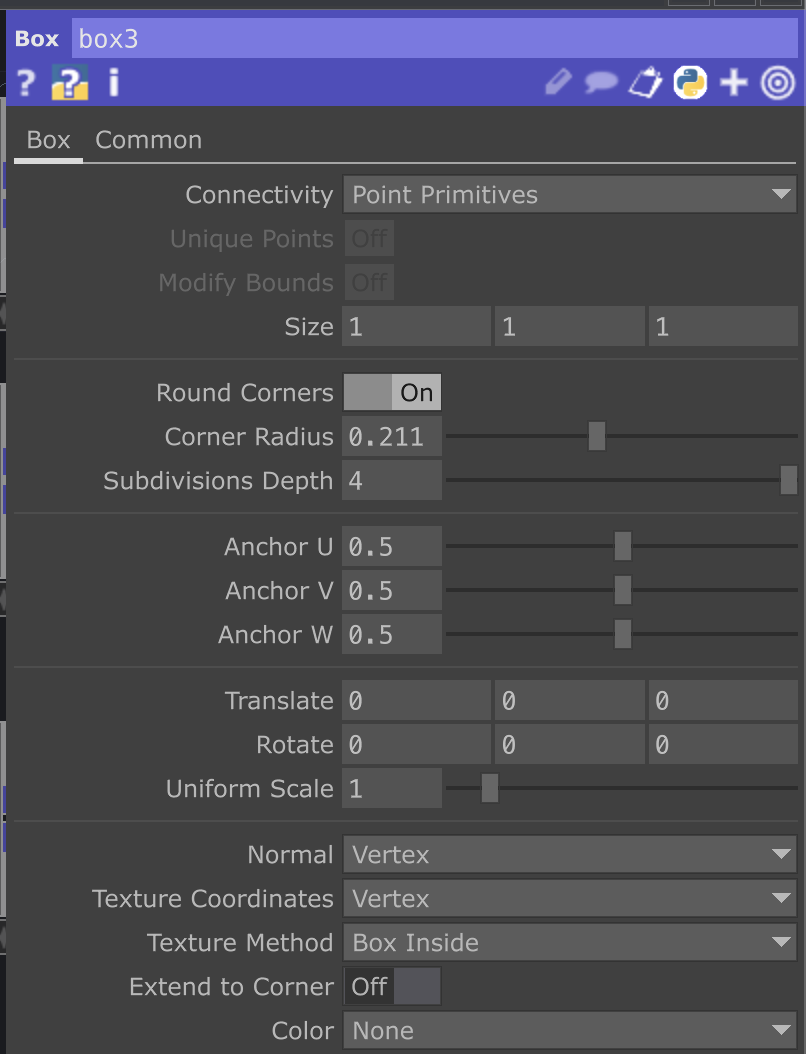Open Python help for this operator
This screenshot has height=1054, width=806.
(70, 83)
